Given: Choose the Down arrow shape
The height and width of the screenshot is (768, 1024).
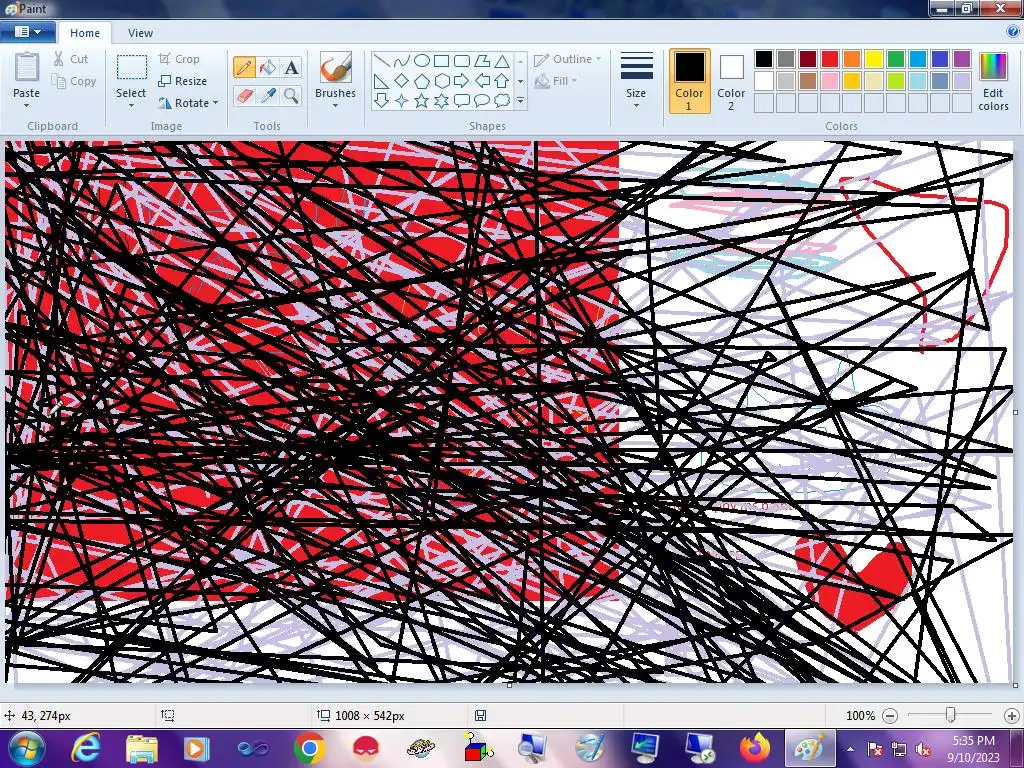Looking at the screenshot, I should coord(382,101).
